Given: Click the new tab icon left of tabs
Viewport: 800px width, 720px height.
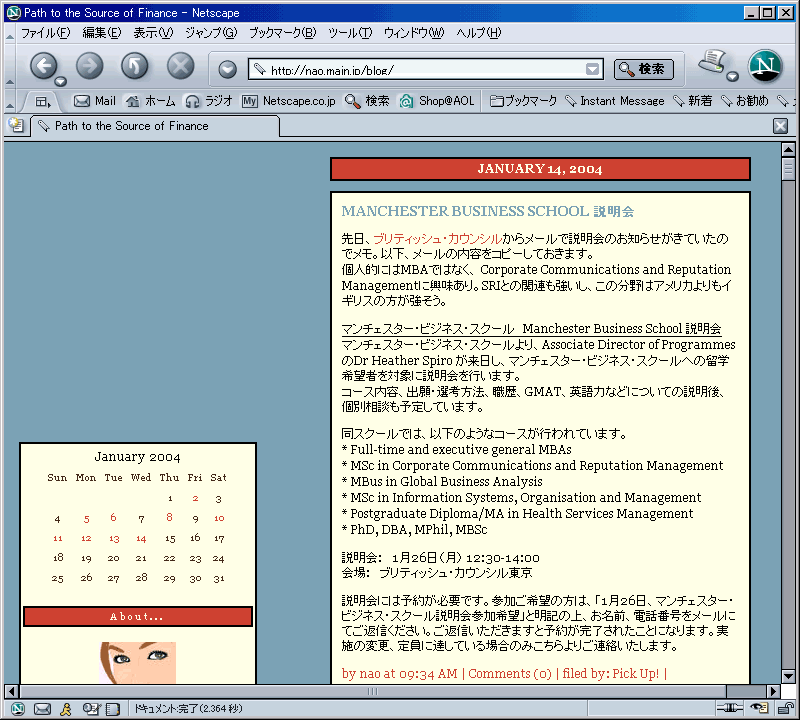Looking at the screenshot, I should pos(16,125).
